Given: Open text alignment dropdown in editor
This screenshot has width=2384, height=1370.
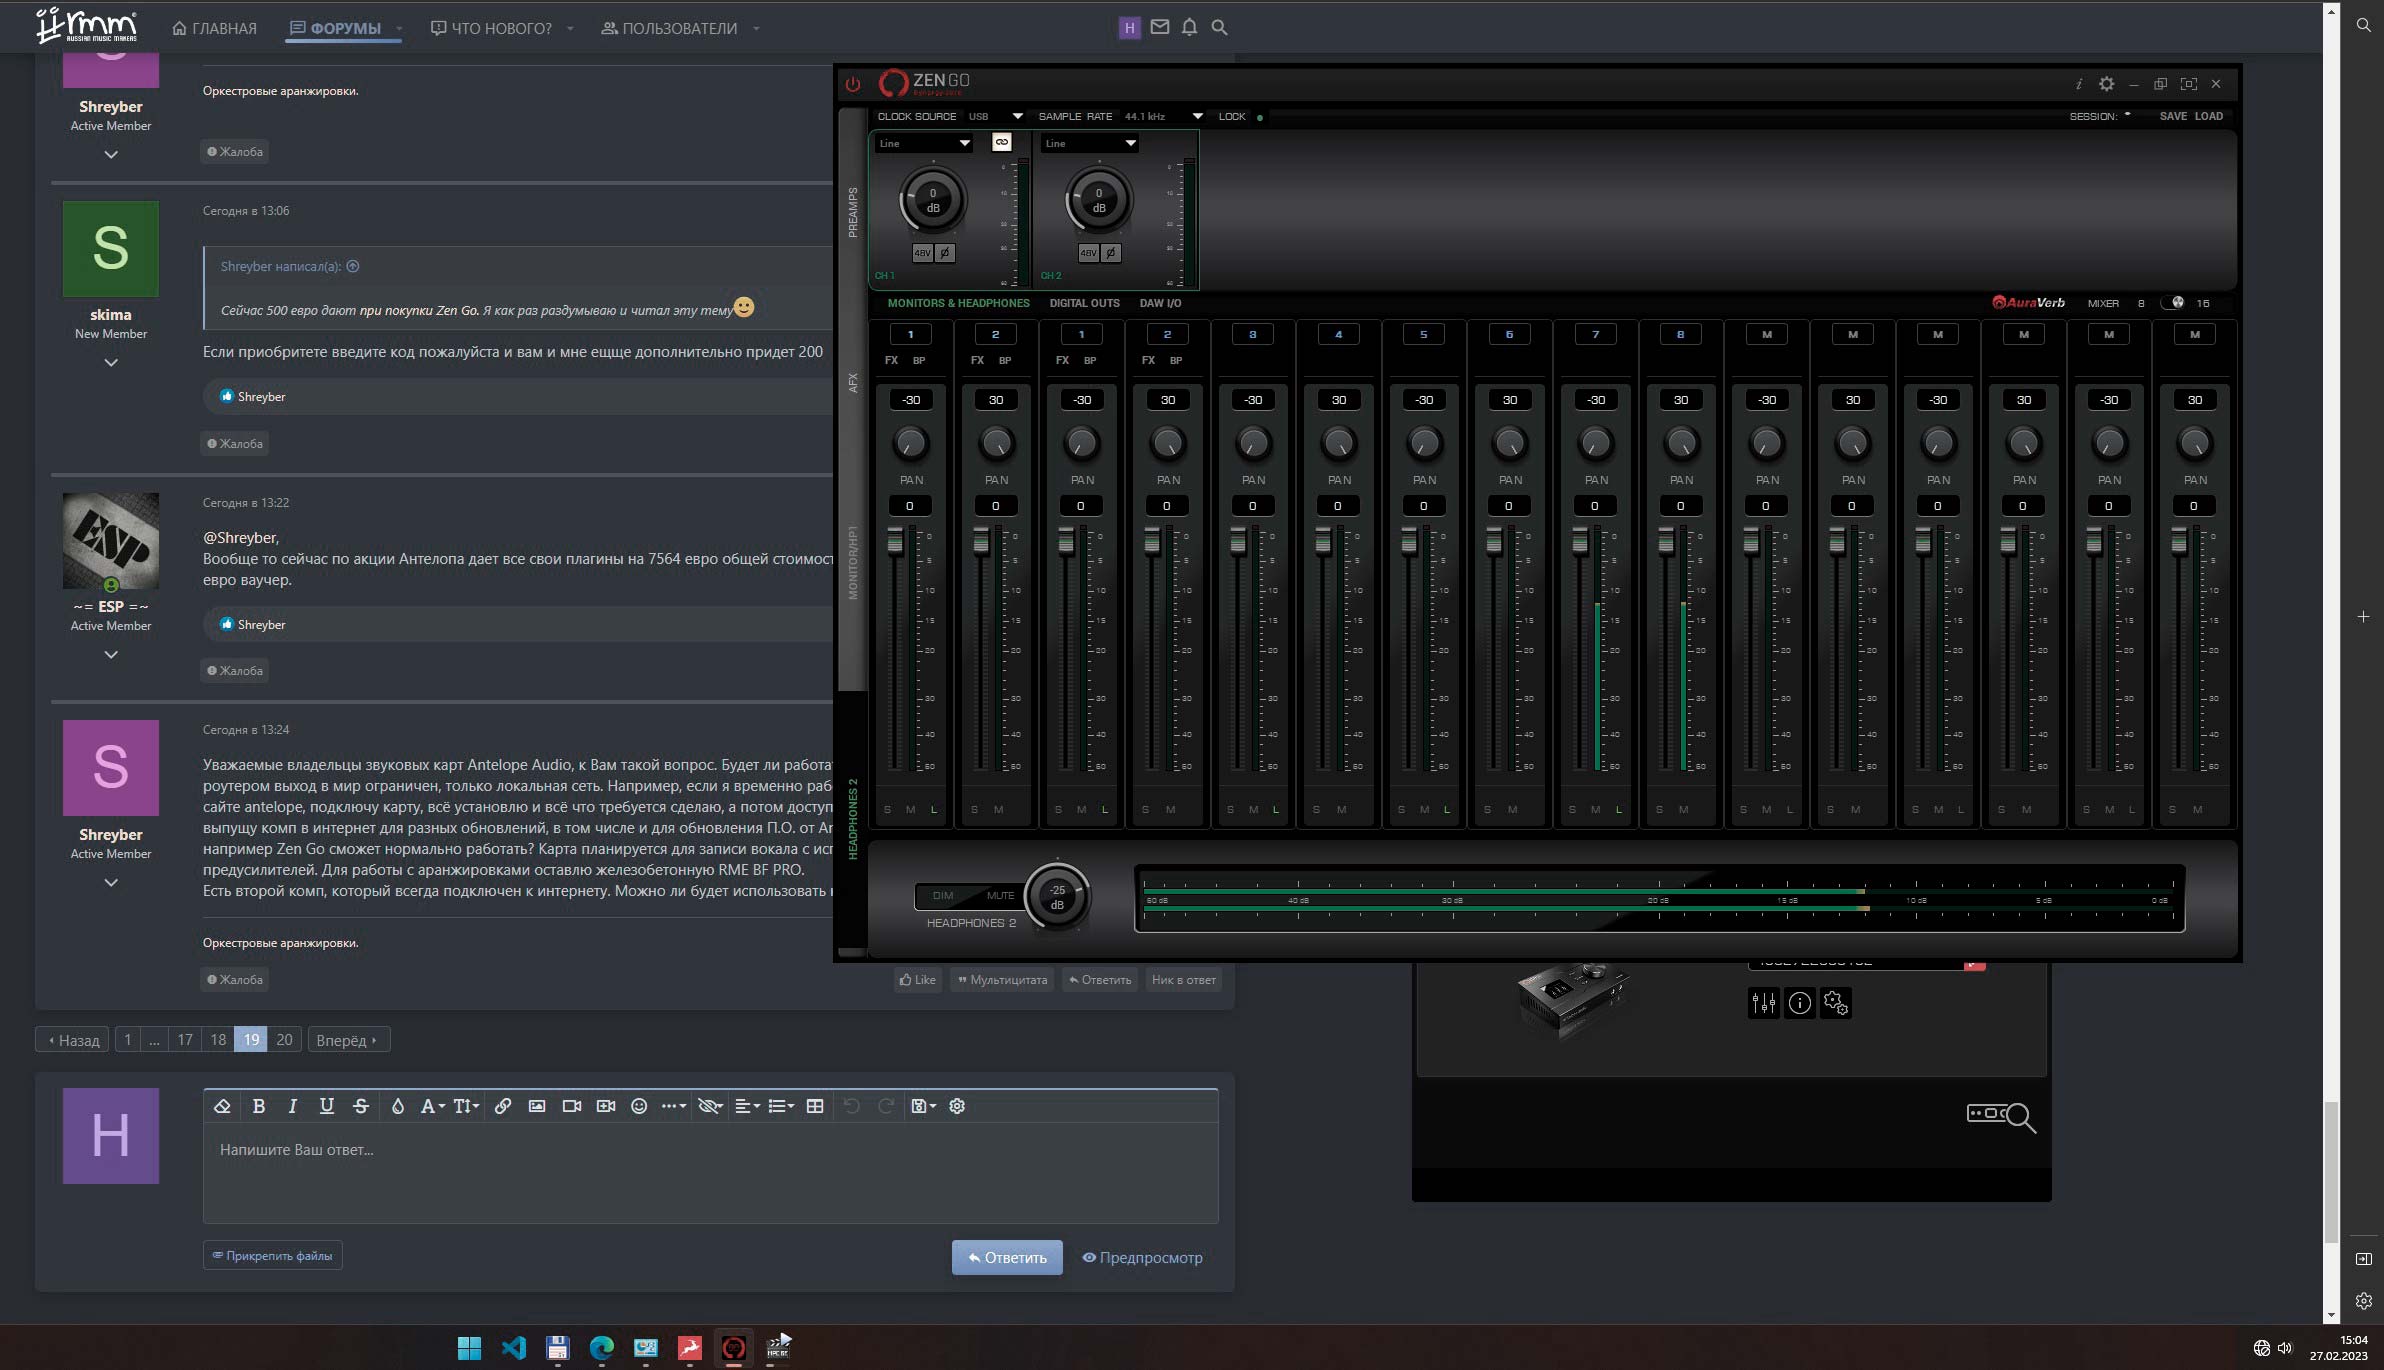Looking at the screenshot, I should tap(747, 1106).
